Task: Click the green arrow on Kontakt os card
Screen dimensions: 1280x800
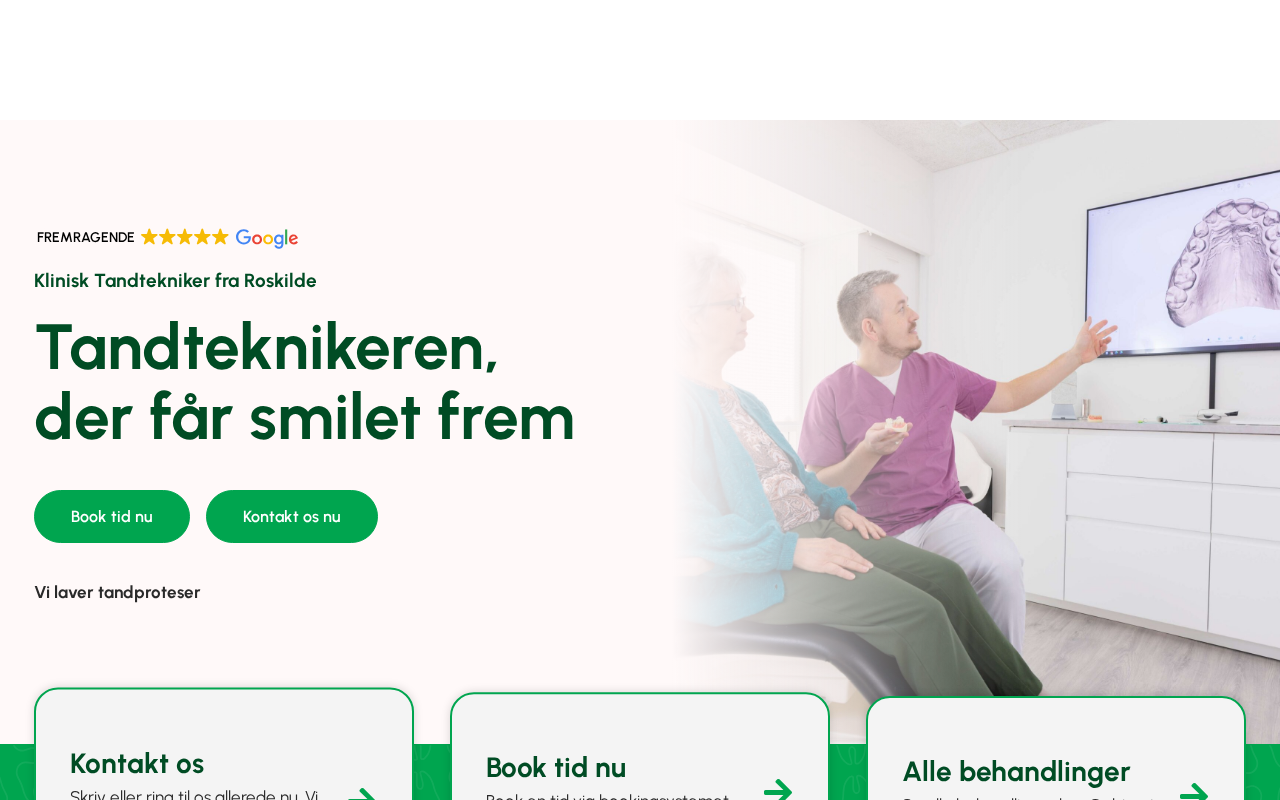Action: pos(362,794)
